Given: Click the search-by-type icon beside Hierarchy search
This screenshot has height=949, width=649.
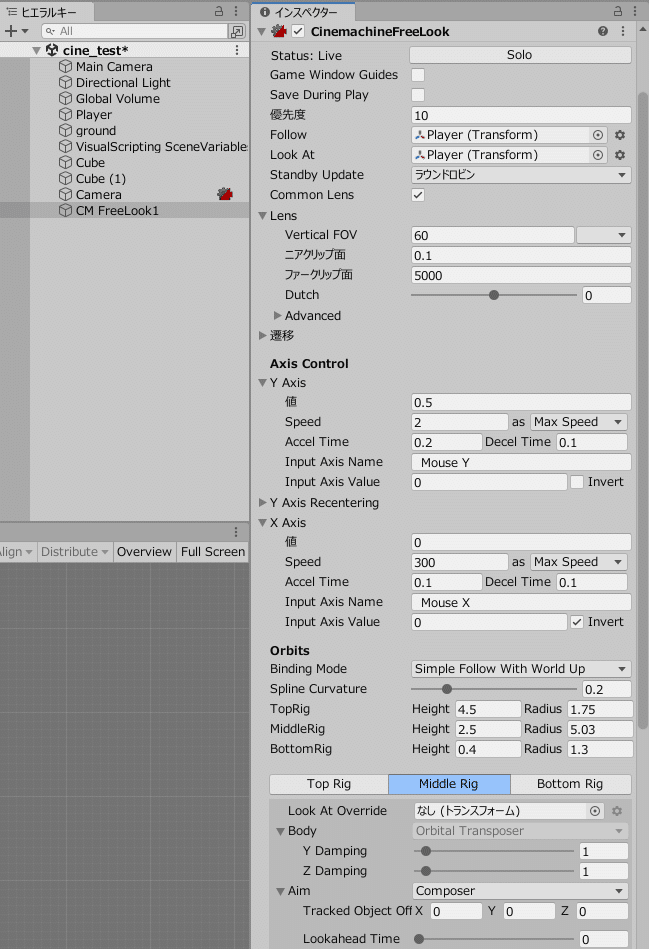Looking at the screenshot, I should pyautogui.click(x=237, y=31).
